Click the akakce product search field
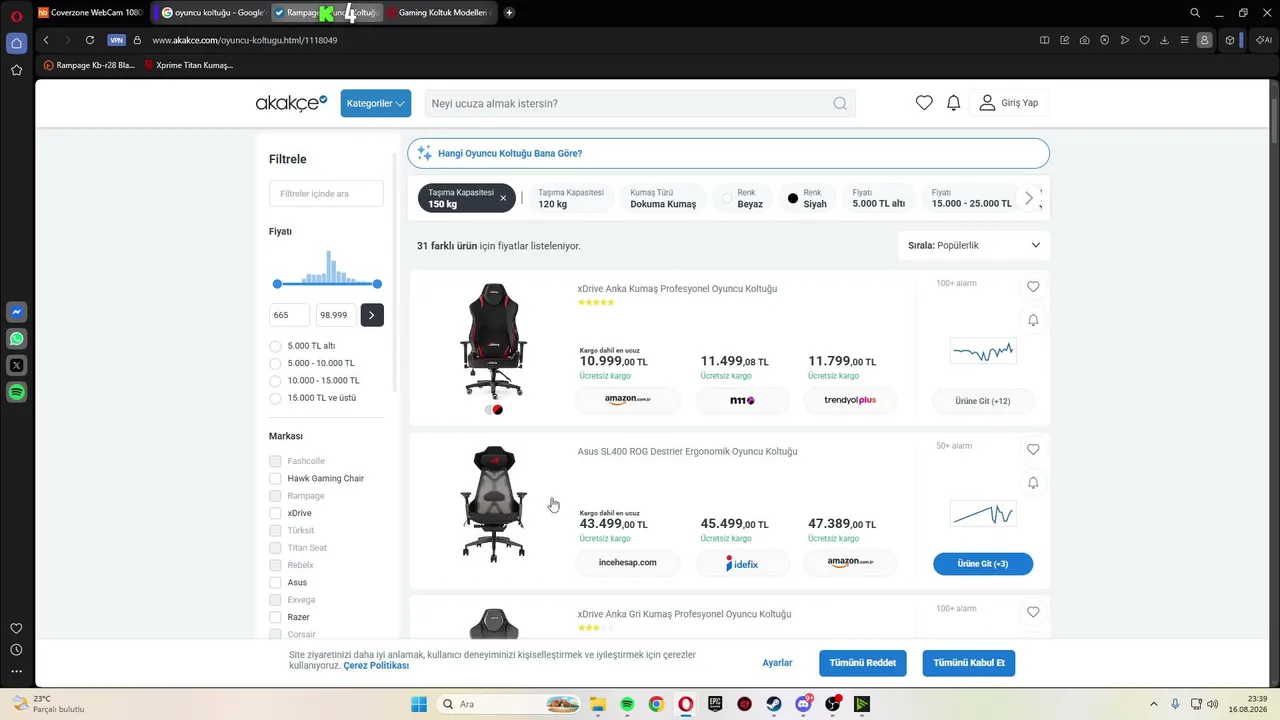Viewport: 1280px width, 720px height. point(640,103)
